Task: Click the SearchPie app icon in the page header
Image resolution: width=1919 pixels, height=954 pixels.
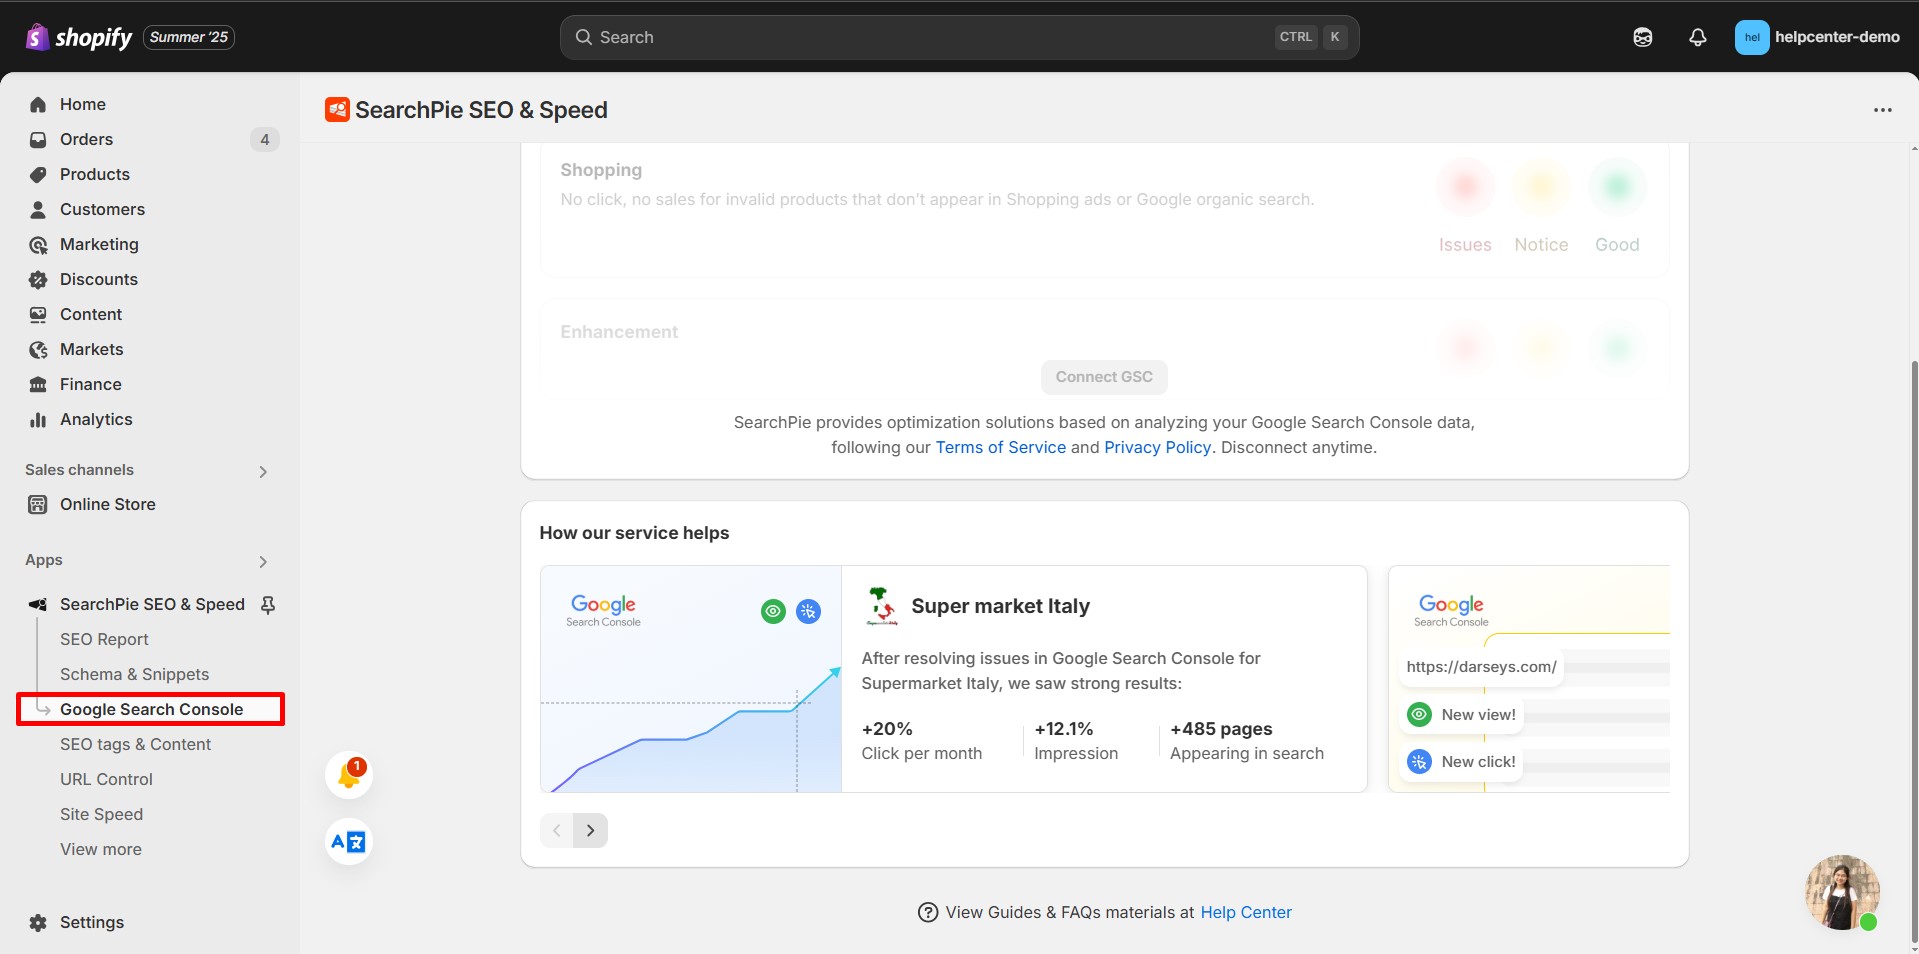Action: pyautogui.click(x=337, y=110)
